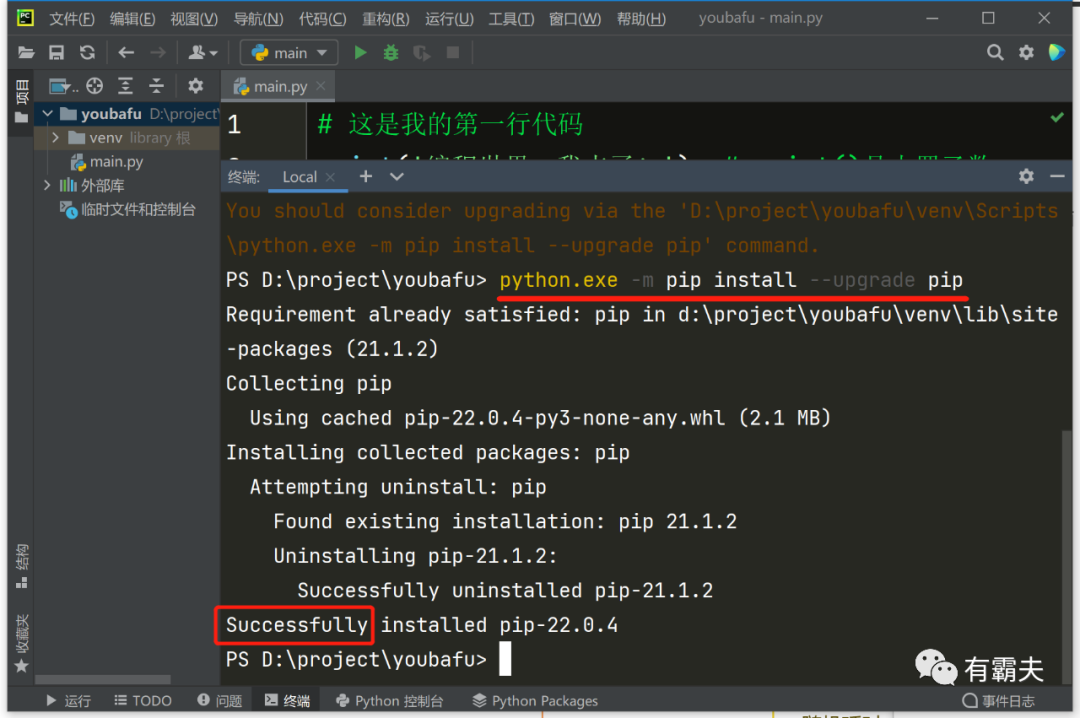Viewport: 1080px width, 718px height.
Task: Start debugging with the bug icon
Action: [391, 53]
